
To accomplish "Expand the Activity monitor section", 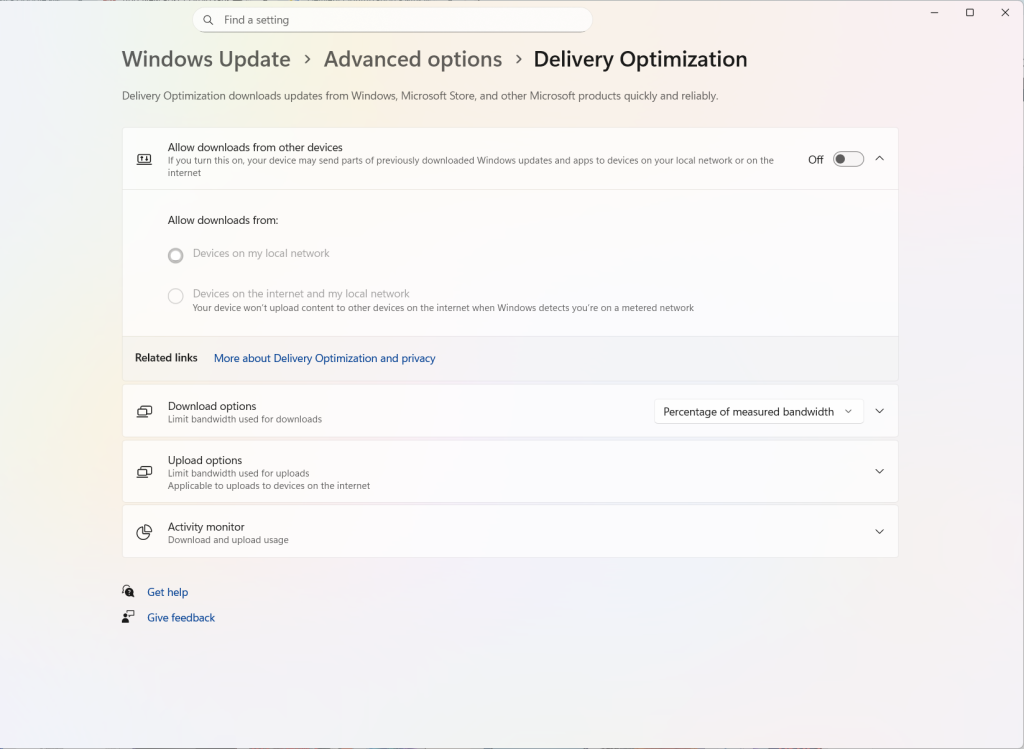I will click(x=879, y=532).
